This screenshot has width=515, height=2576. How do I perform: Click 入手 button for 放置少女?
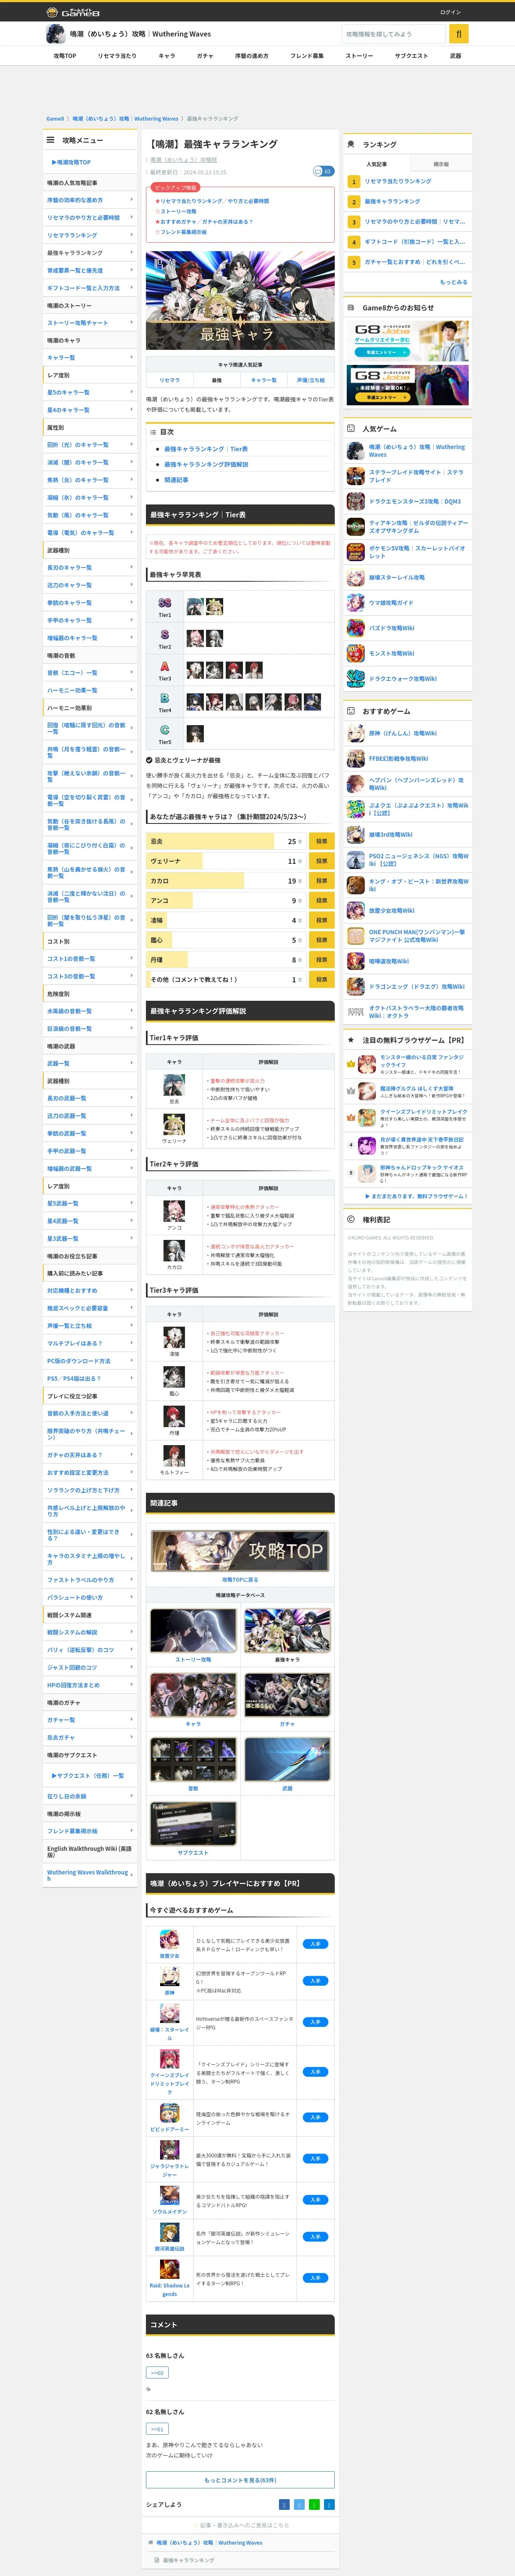tap(315, 1944)
